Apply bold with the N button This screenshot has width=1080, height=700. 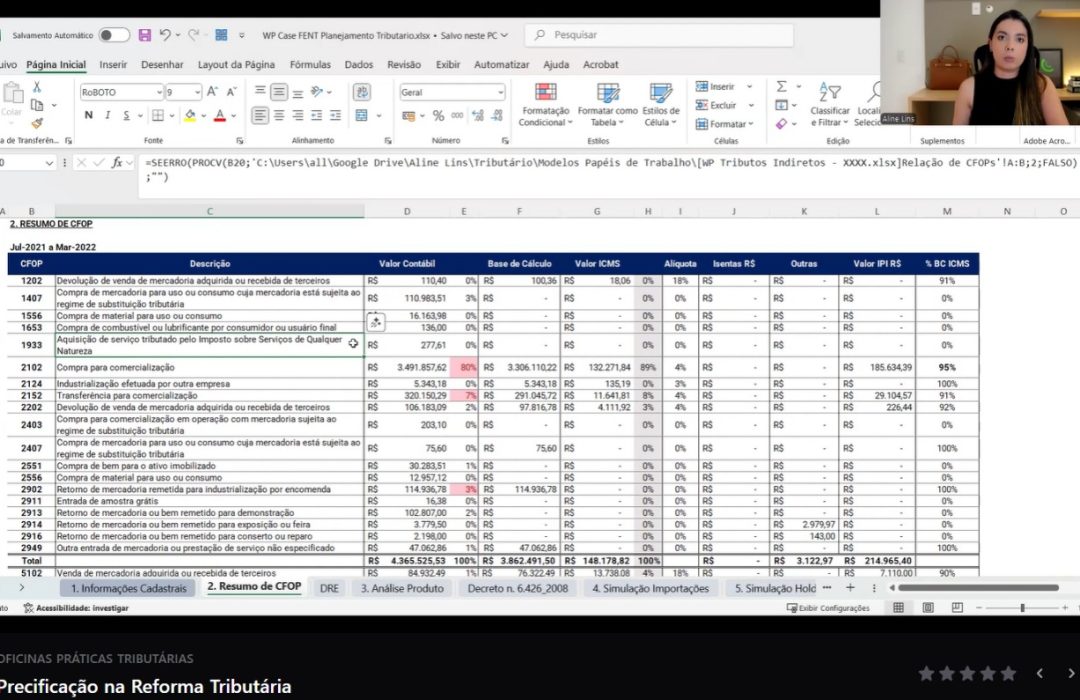pyautogui.click(x=88, y=115)
